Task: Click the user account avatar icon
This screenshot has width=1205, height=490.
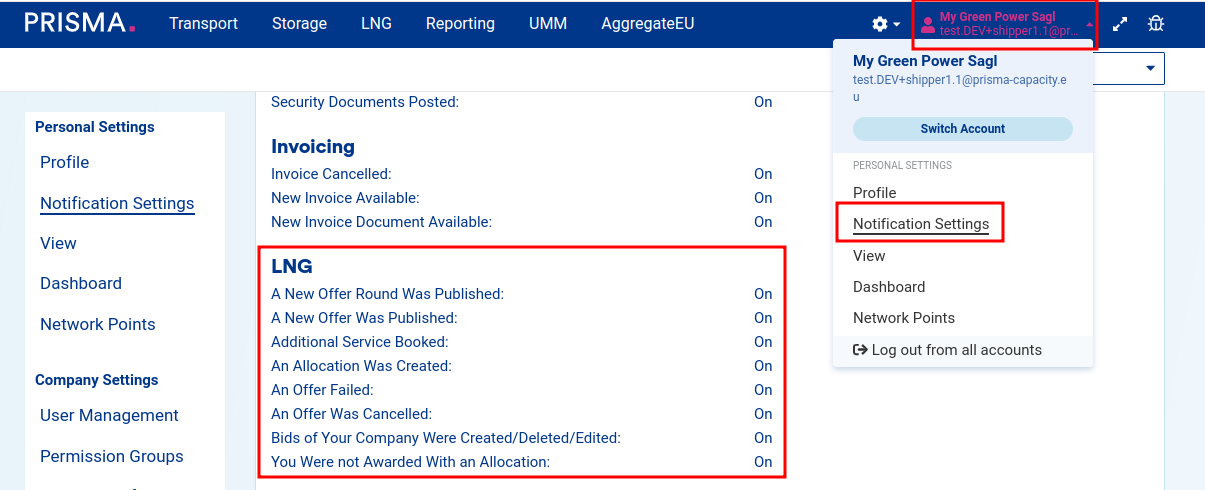Action: click(x=927, y=25)
